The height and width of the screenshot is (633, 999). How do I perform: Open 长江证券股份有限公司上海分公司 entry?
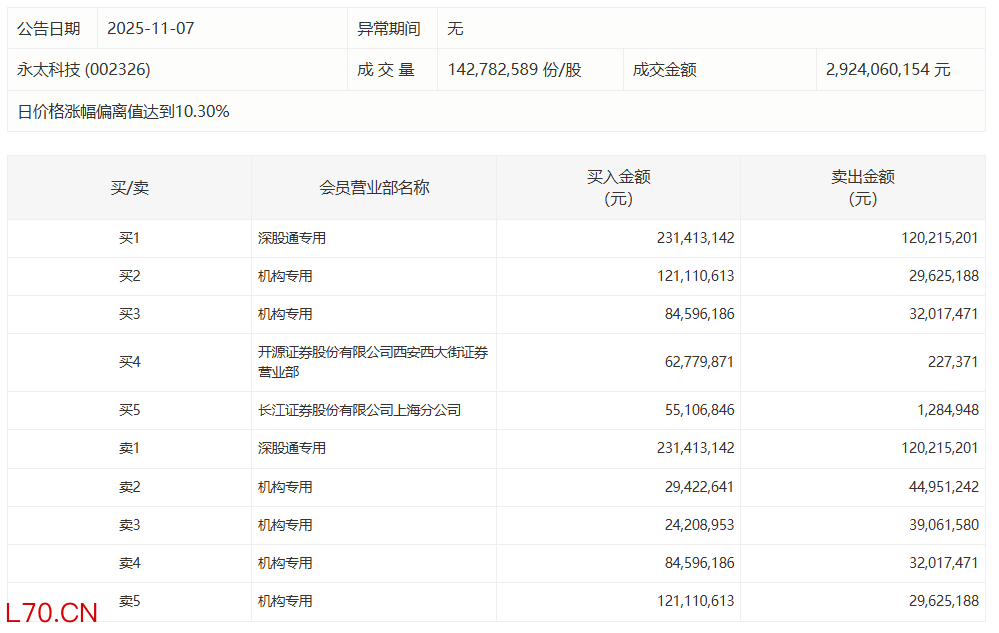[359, 410]
